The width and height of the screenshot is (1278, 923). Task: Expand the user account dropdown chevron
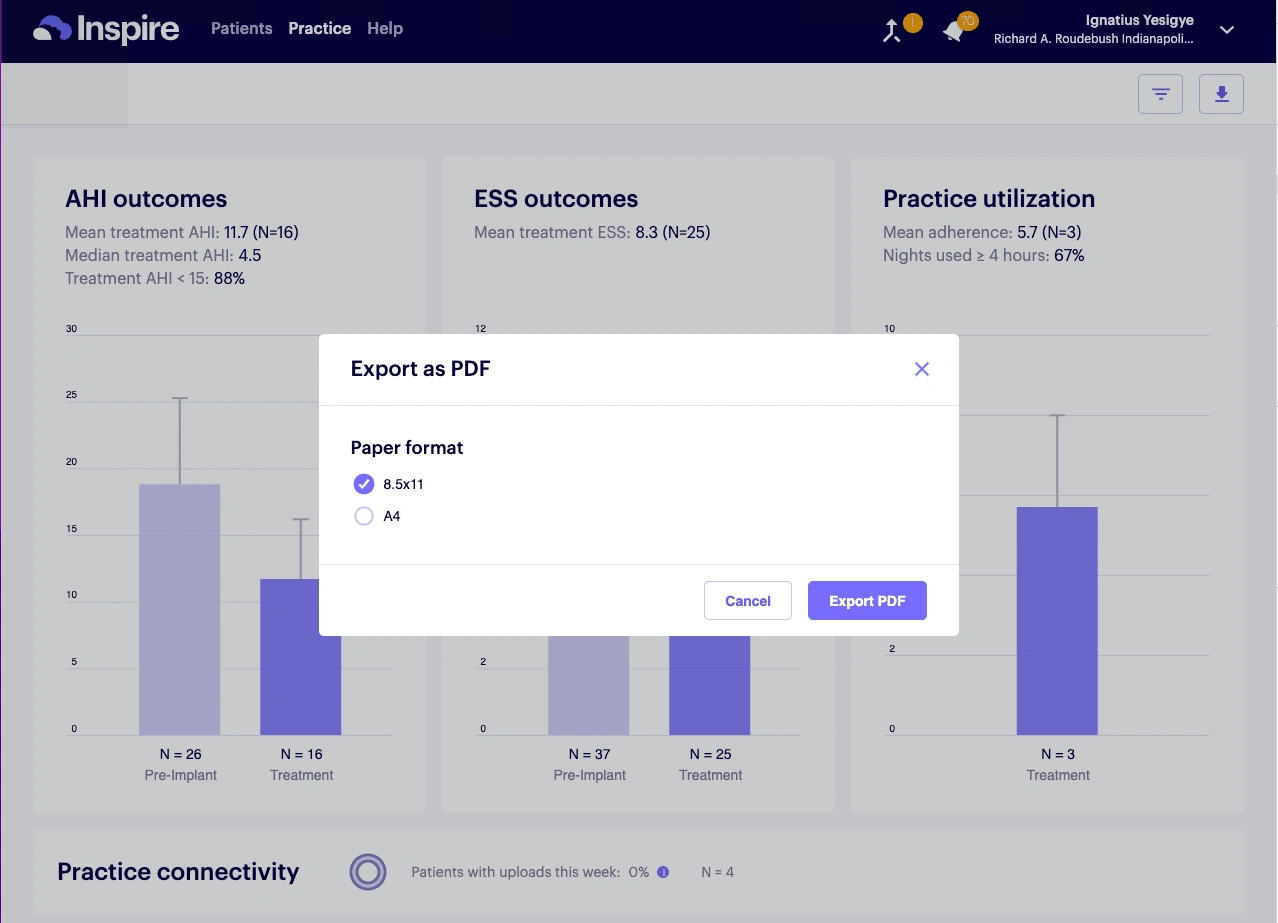coord(1227,30)
